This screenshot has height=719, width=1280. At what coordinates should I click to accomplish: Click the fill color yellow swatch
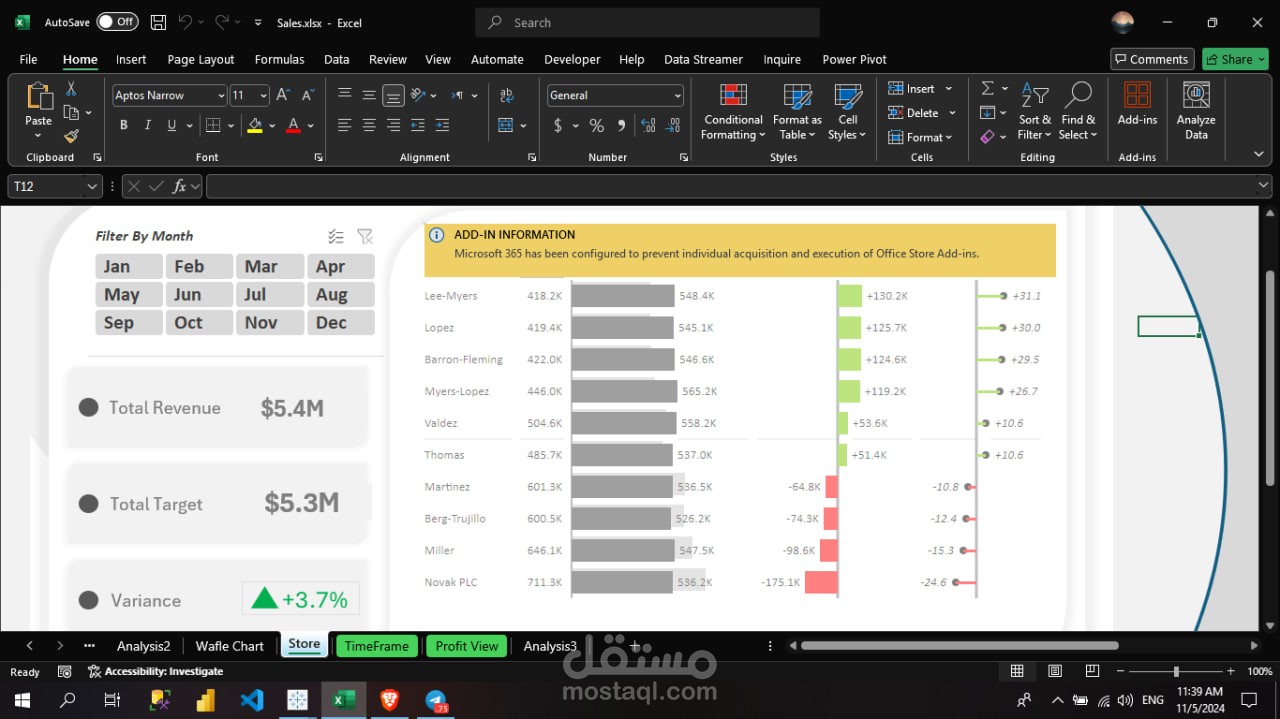[255, 125]
